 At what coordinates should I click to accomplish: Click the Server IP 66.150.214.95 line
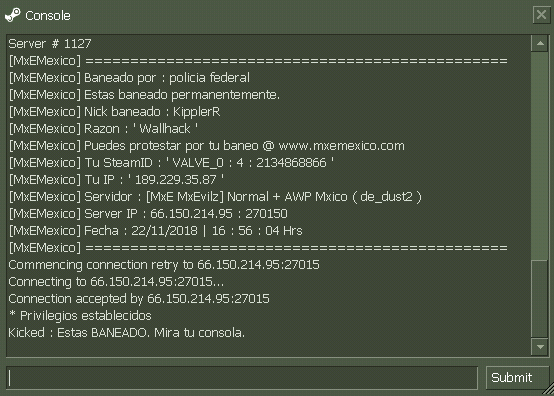148,213
